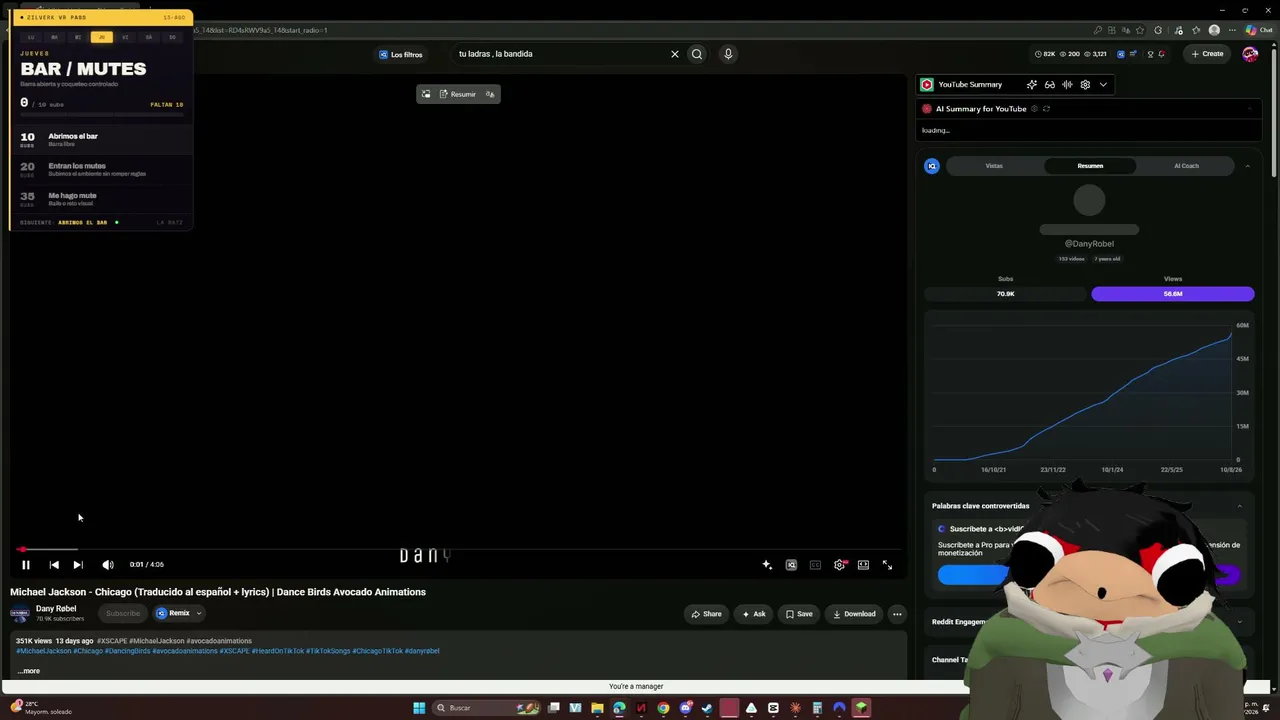Collapse Palabras clave controvertidas section
The width and height of the screenshot is (1280, 720).
tap(1239, 506)
